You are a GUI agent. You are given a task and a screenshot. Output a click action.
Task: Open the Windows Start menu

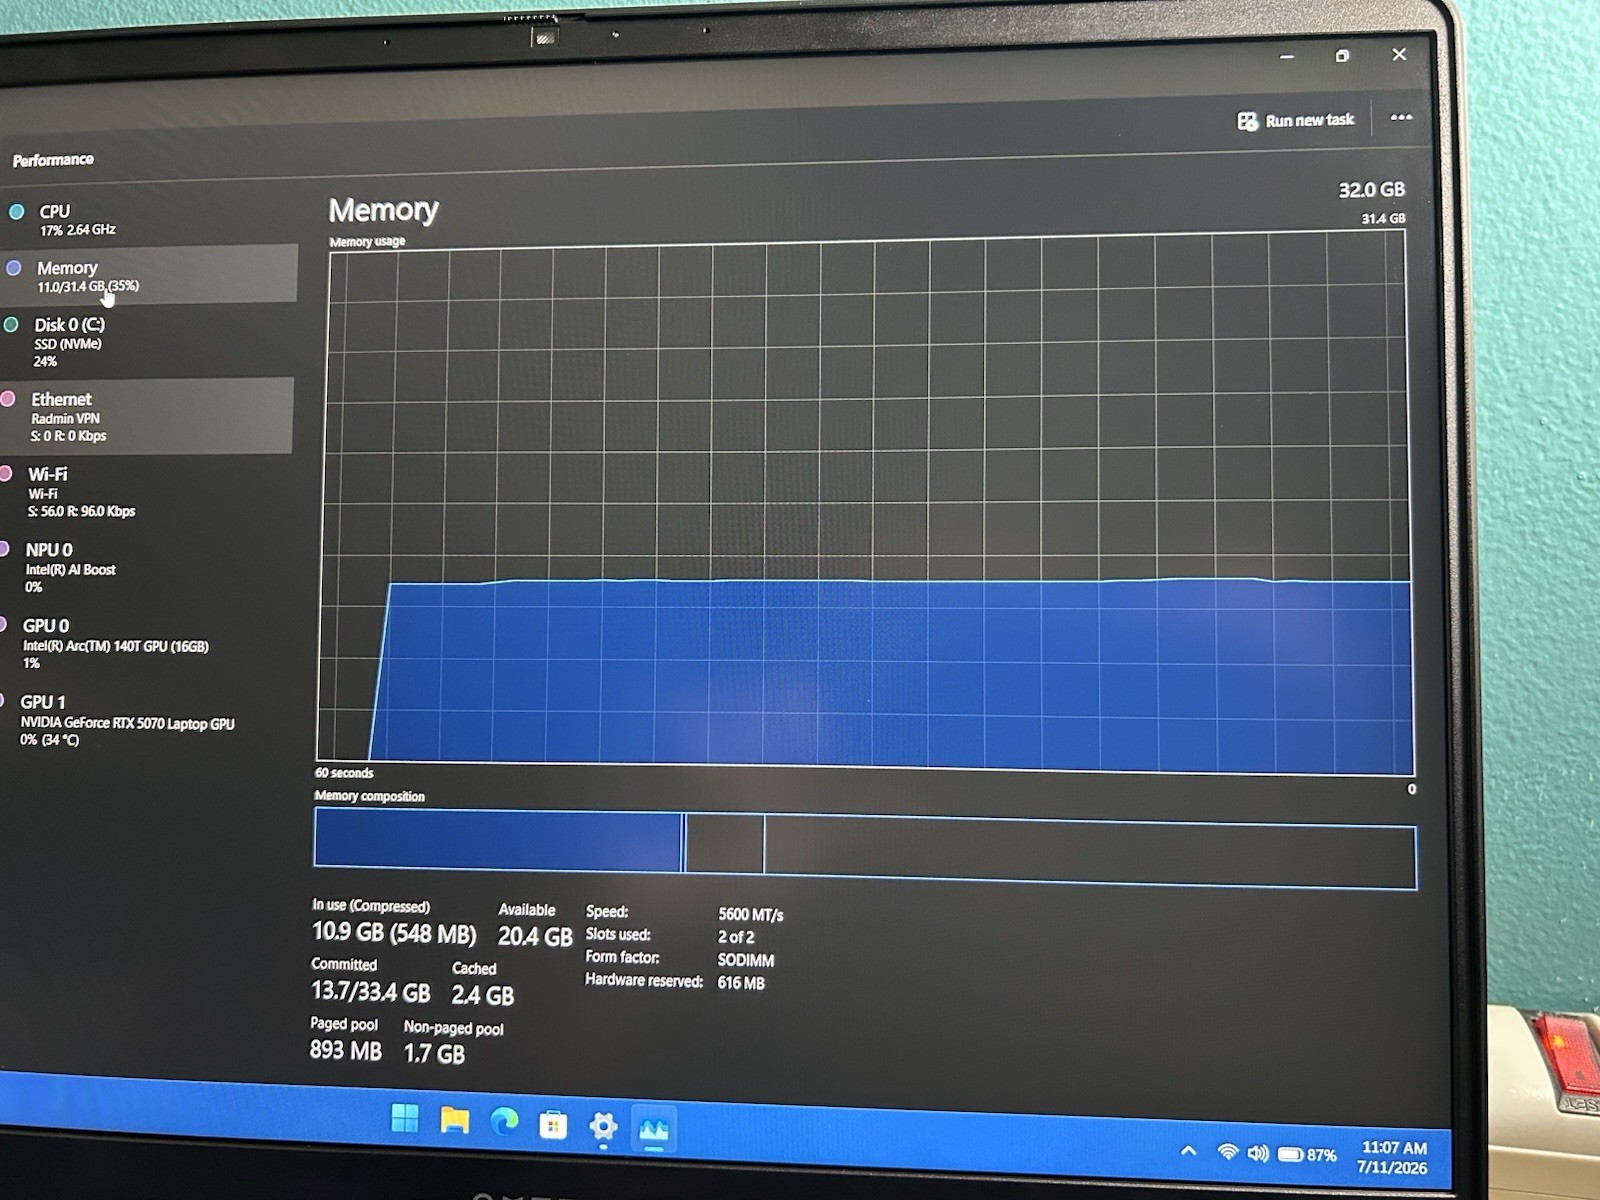point(405,1117)
